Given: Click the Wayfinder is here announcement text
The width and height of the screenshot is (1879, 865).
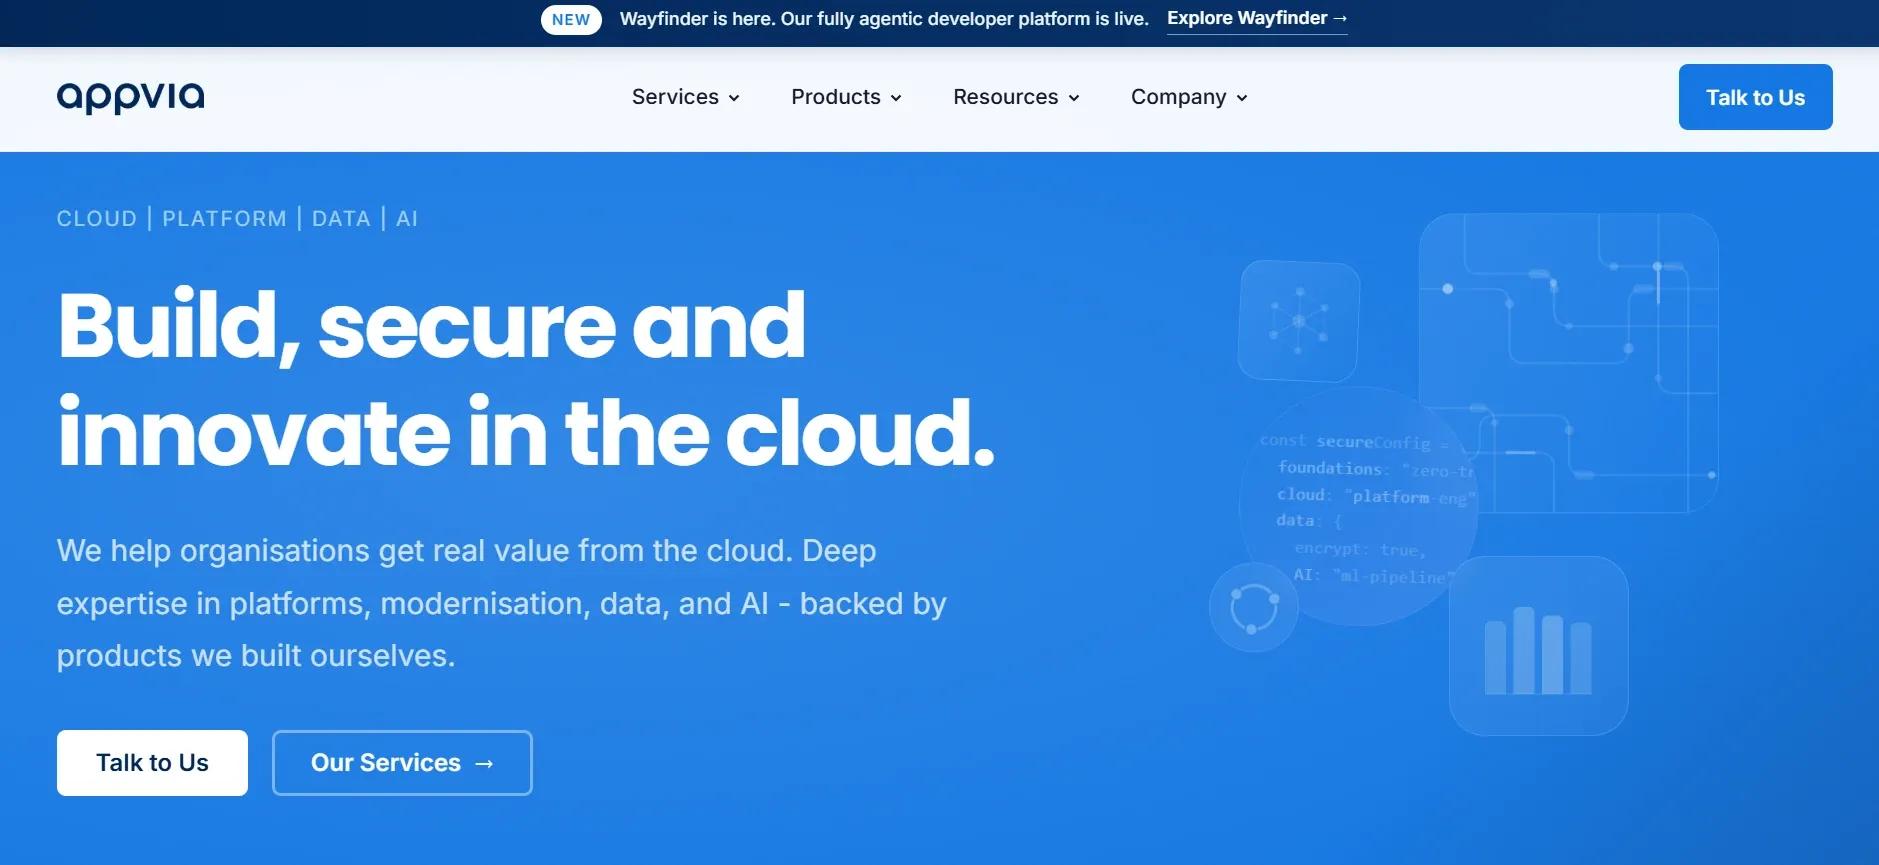Looking at the screenshot, I should coord(884,19).
